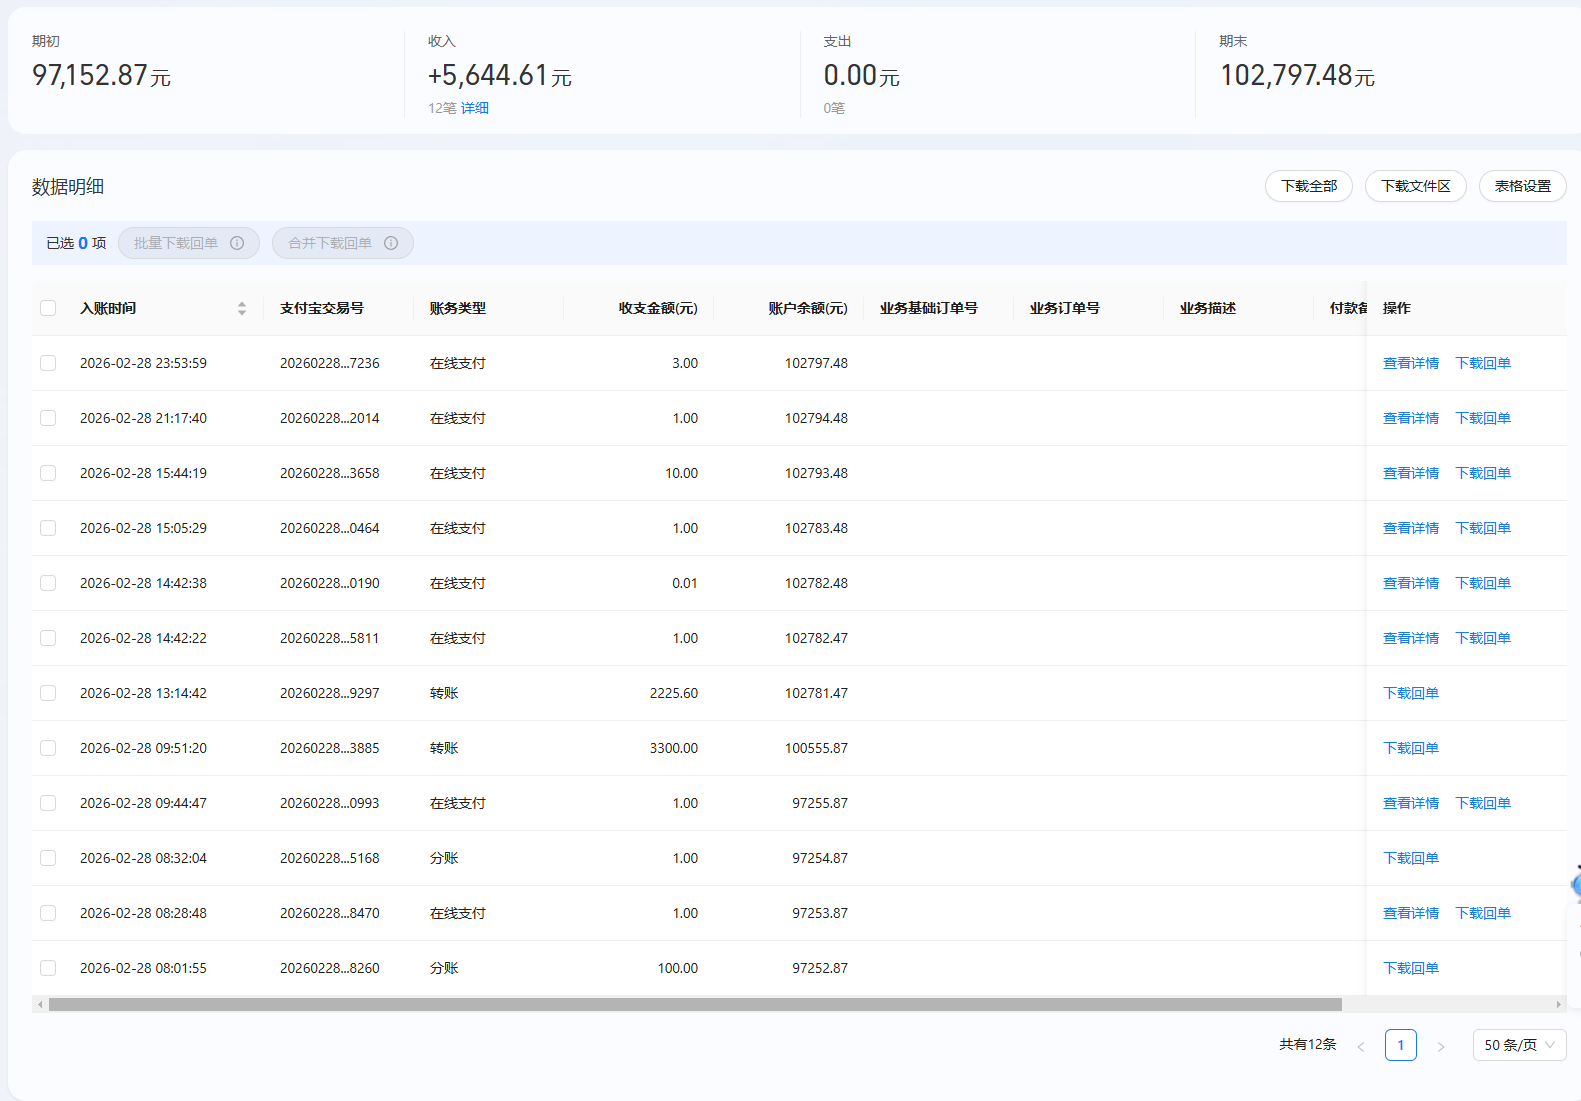Viewport: 1581px width, 1101px height.
Task: Click 下载全部 button
Action: click(1308, 186)
